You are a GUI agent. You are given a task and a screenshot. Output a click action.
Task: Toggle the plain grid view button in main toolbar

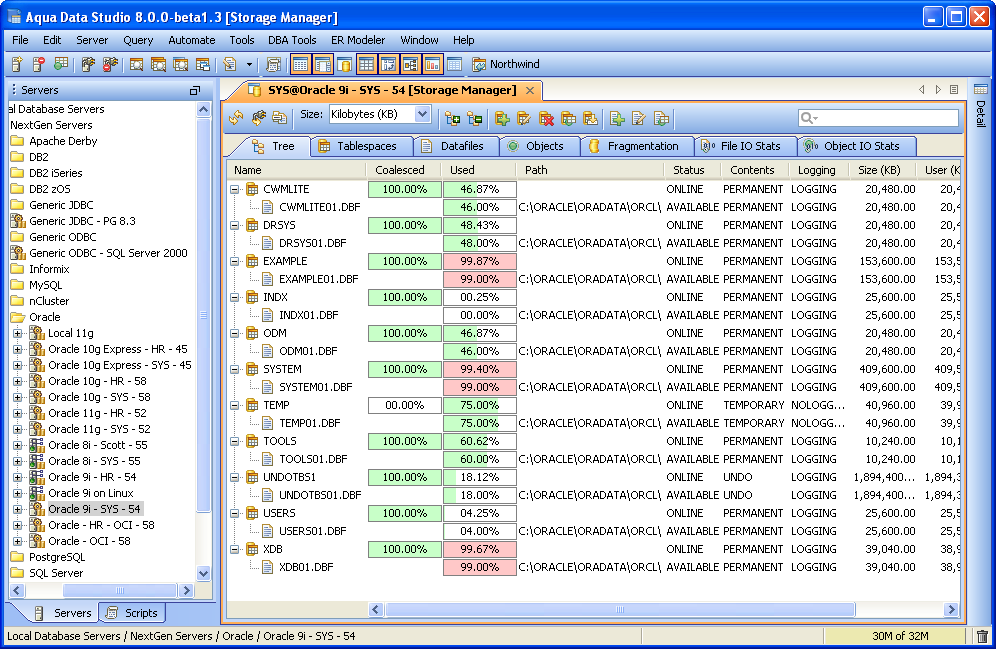click(x=366, y=64)
